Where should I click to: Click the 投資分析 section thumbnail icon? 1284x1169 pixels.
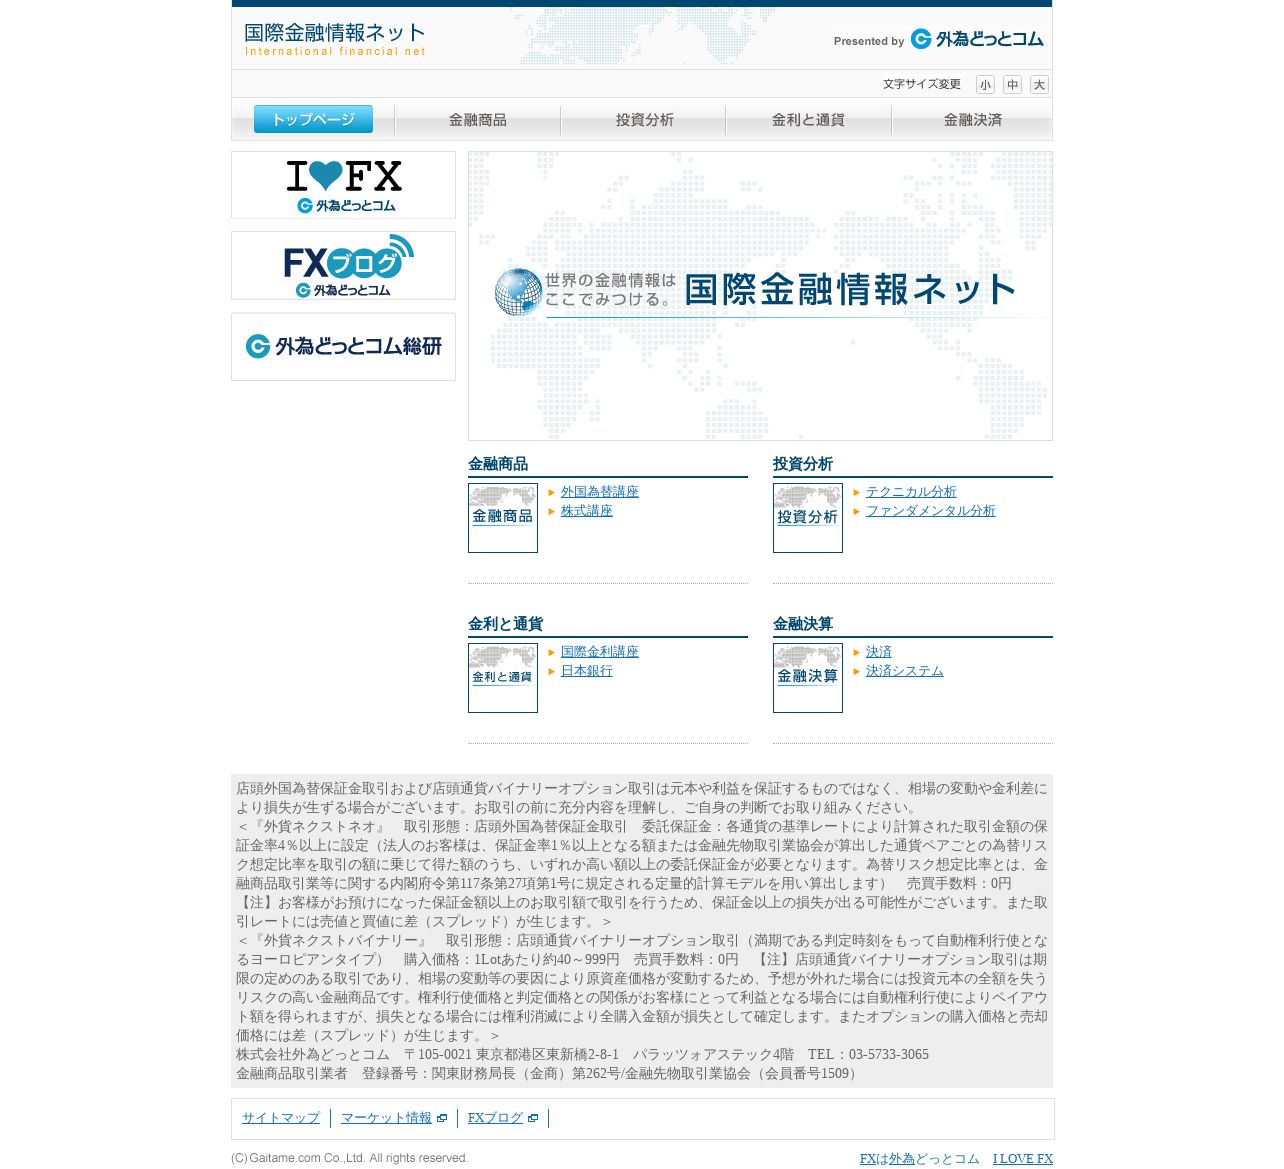point(808,518)
